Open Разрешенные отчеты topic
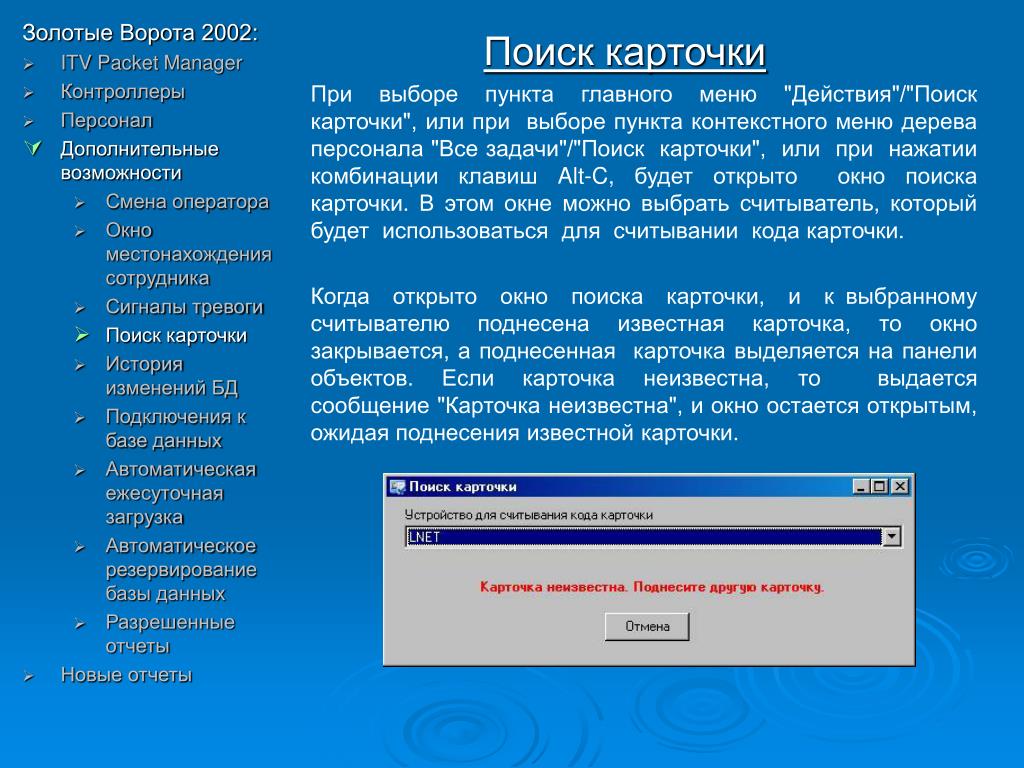 (170, 634)
